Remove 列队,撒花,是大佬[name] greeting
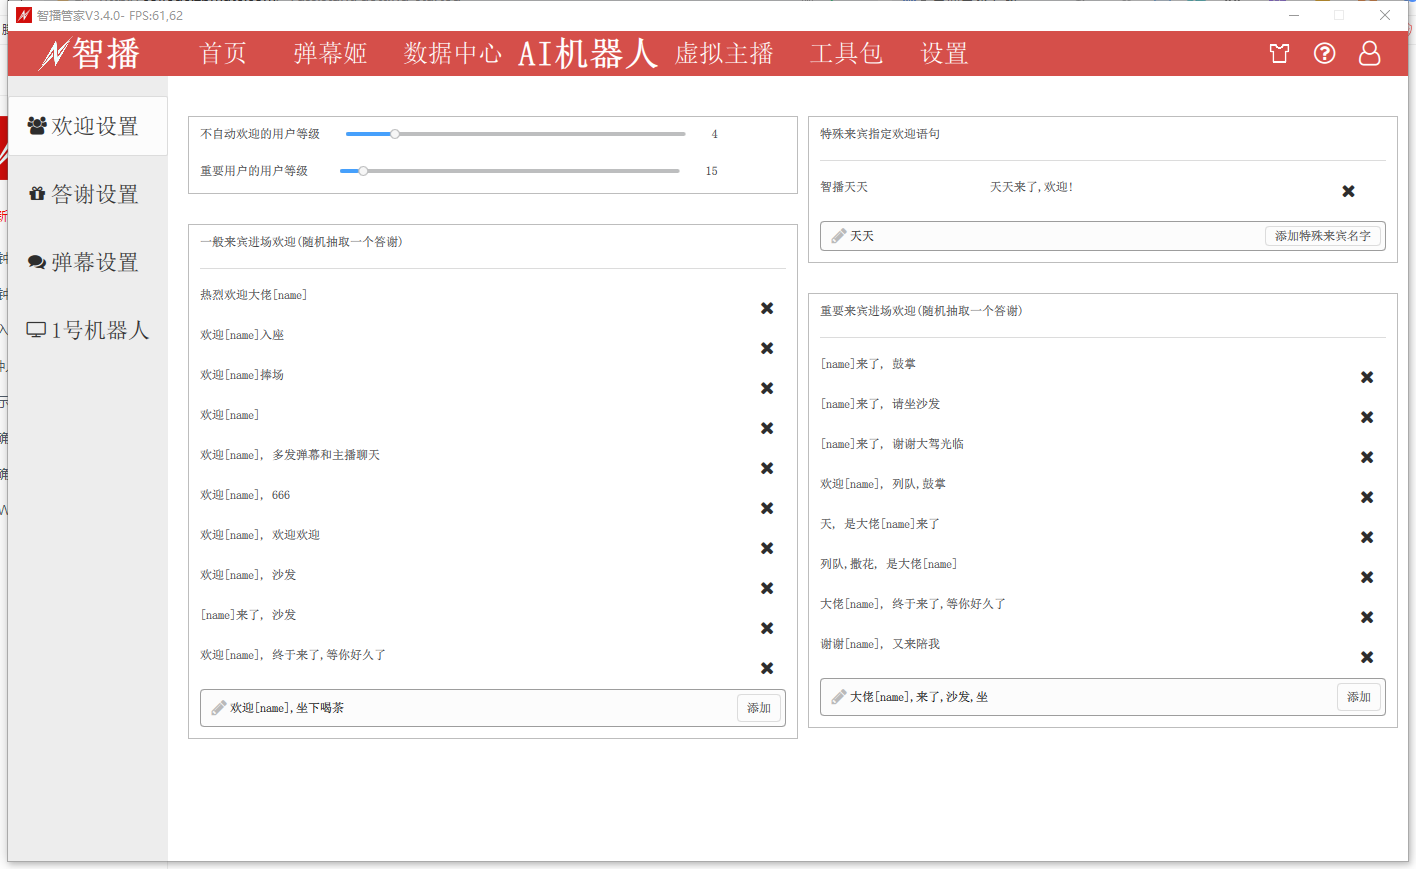Viewport: 1416px width, 869px height. click(x=1367, y=577)
